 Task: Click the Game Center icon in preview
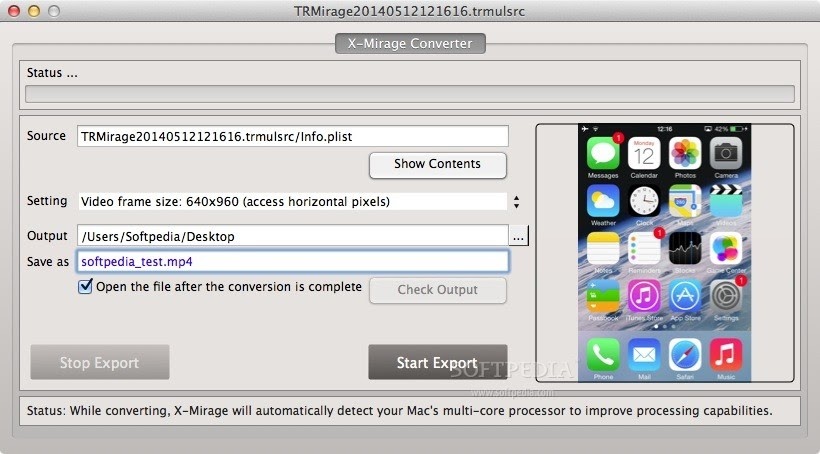(726, 248)
